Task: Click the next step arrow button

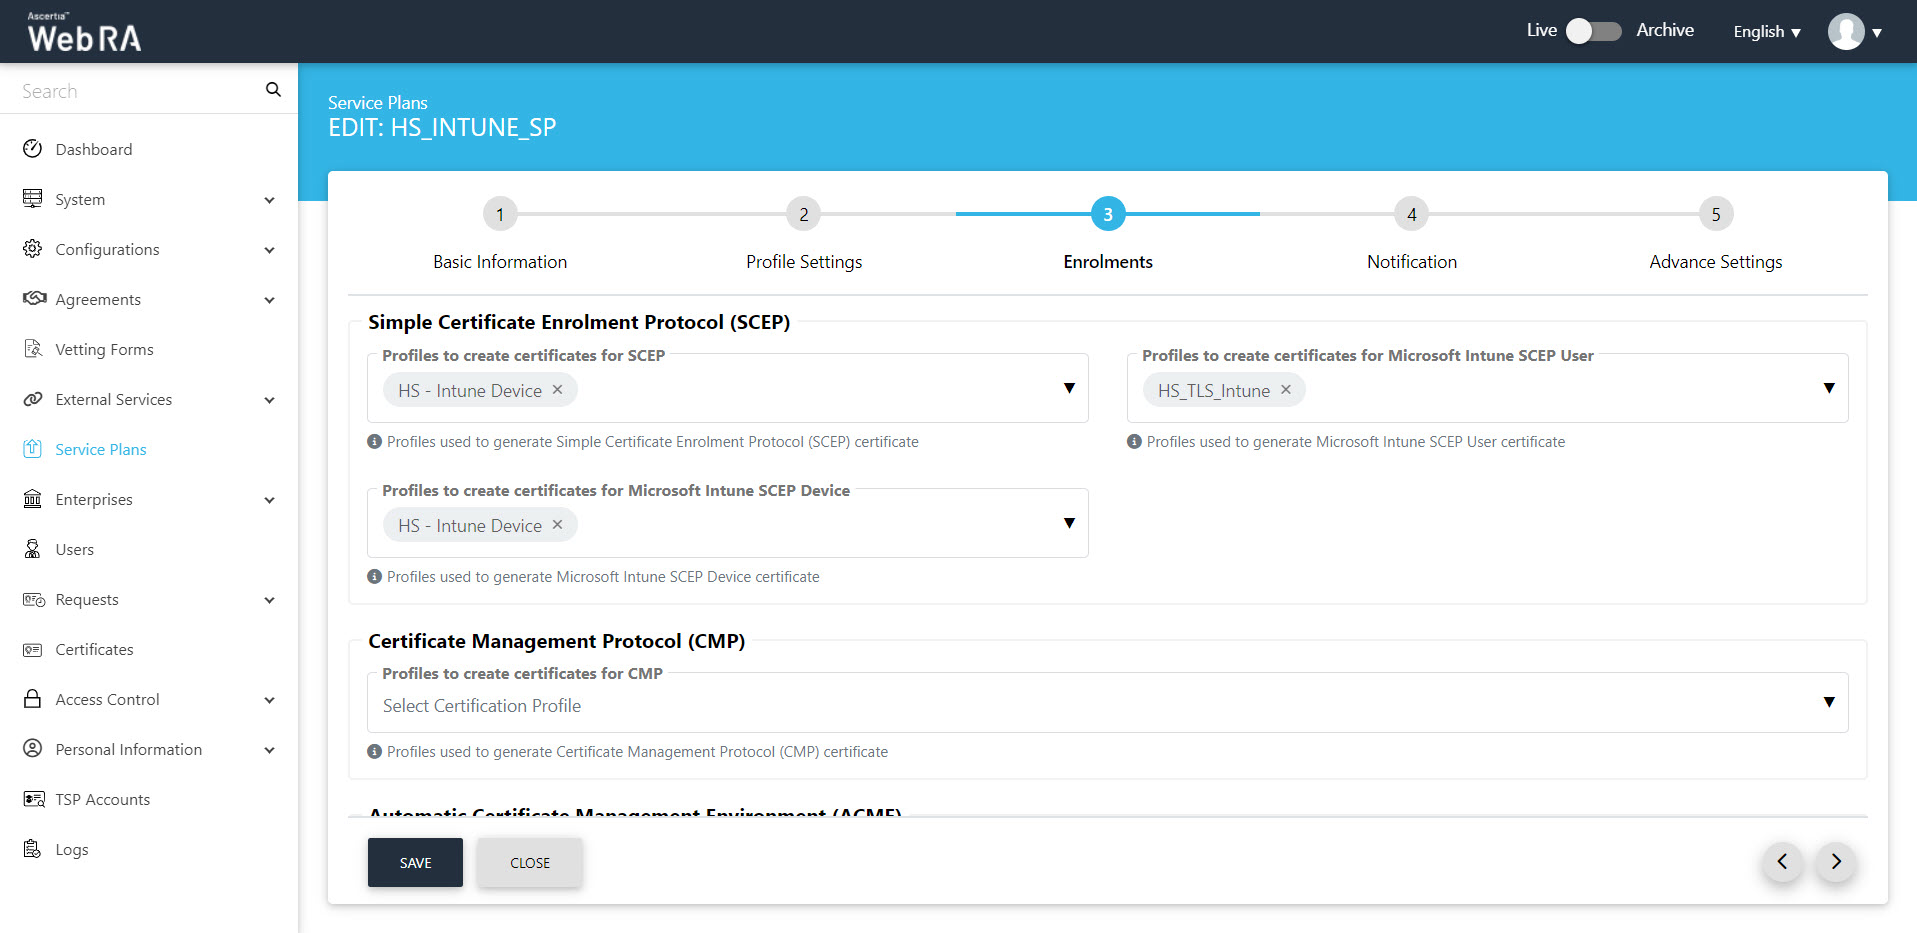Action: (1835, 861)
